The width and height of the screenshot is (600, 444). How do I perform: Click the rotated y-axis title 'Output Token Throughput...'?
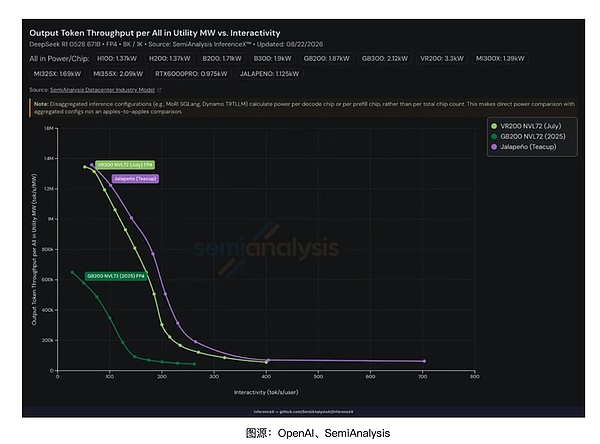tap(34, 250)
